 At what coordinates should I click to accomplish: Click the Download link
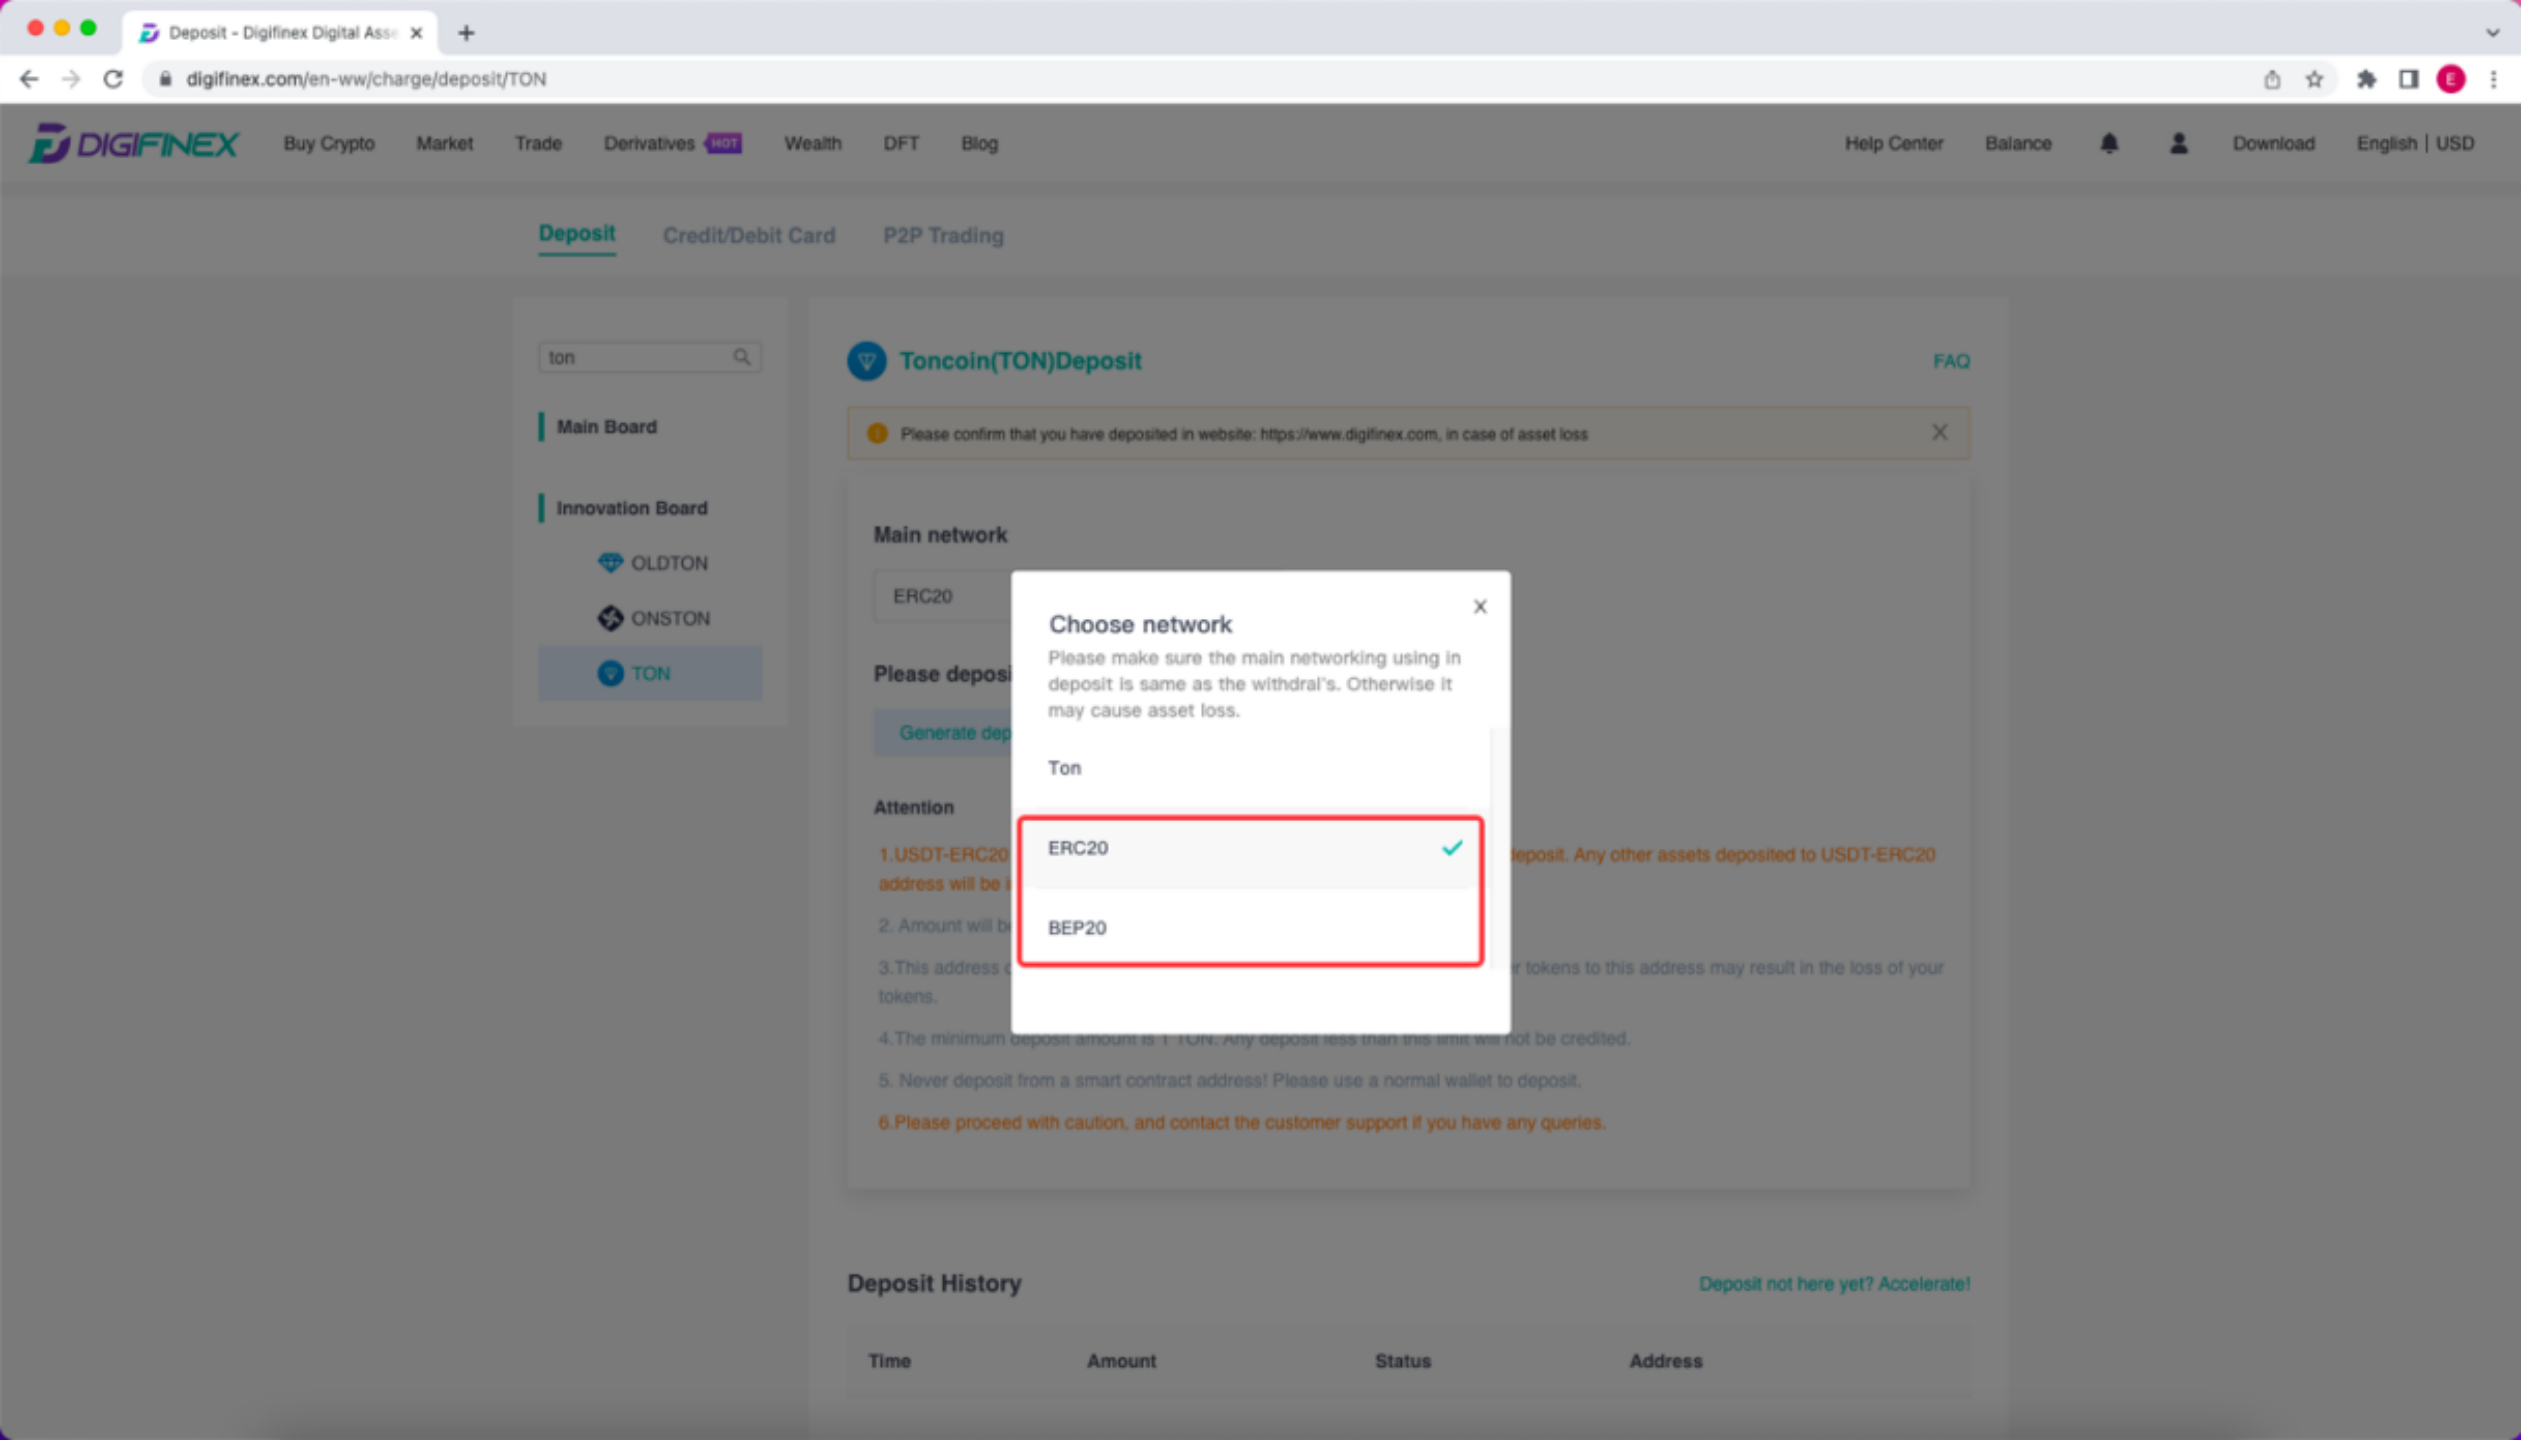point(2273,143)
